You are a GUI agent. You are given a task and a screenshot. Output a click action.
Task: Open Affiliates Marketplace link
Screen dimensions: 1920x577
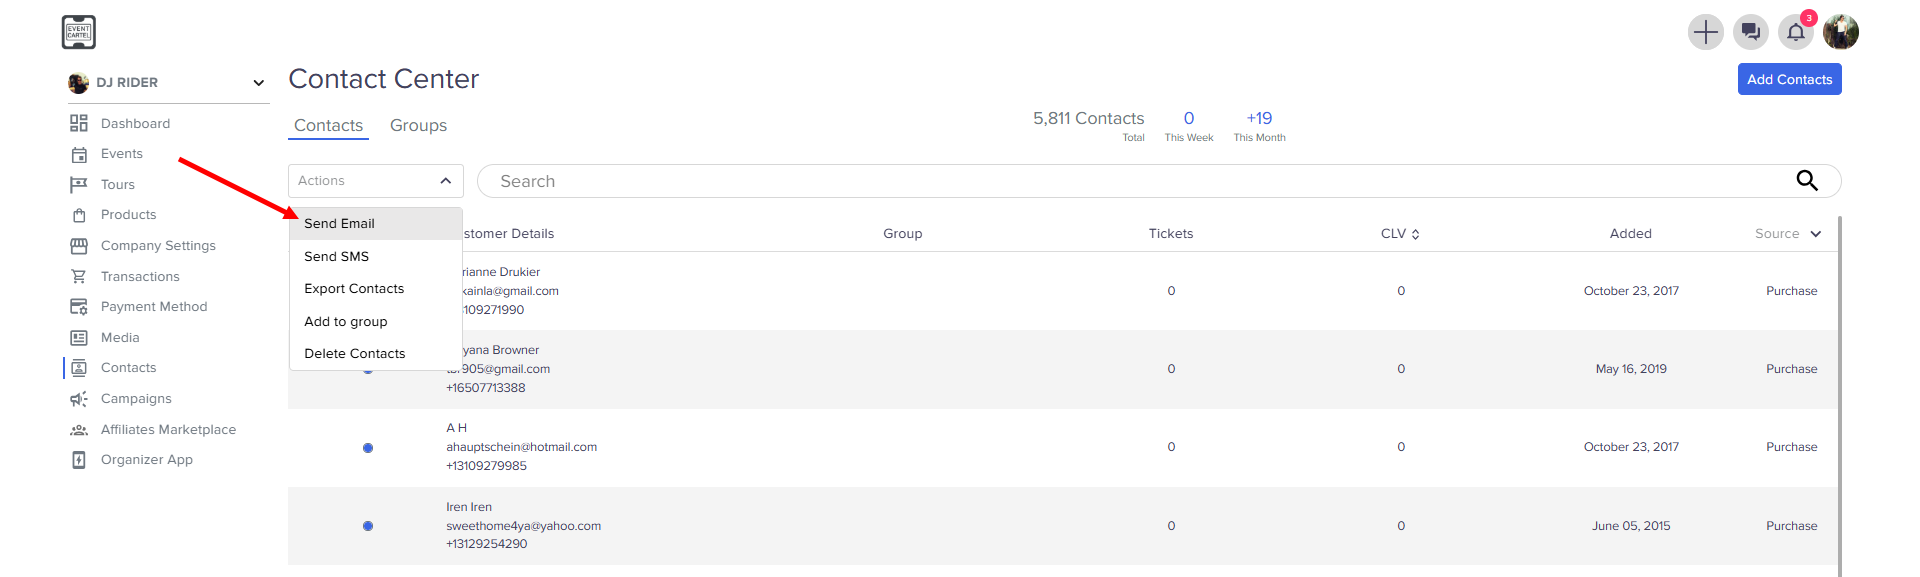click(168, 430)
